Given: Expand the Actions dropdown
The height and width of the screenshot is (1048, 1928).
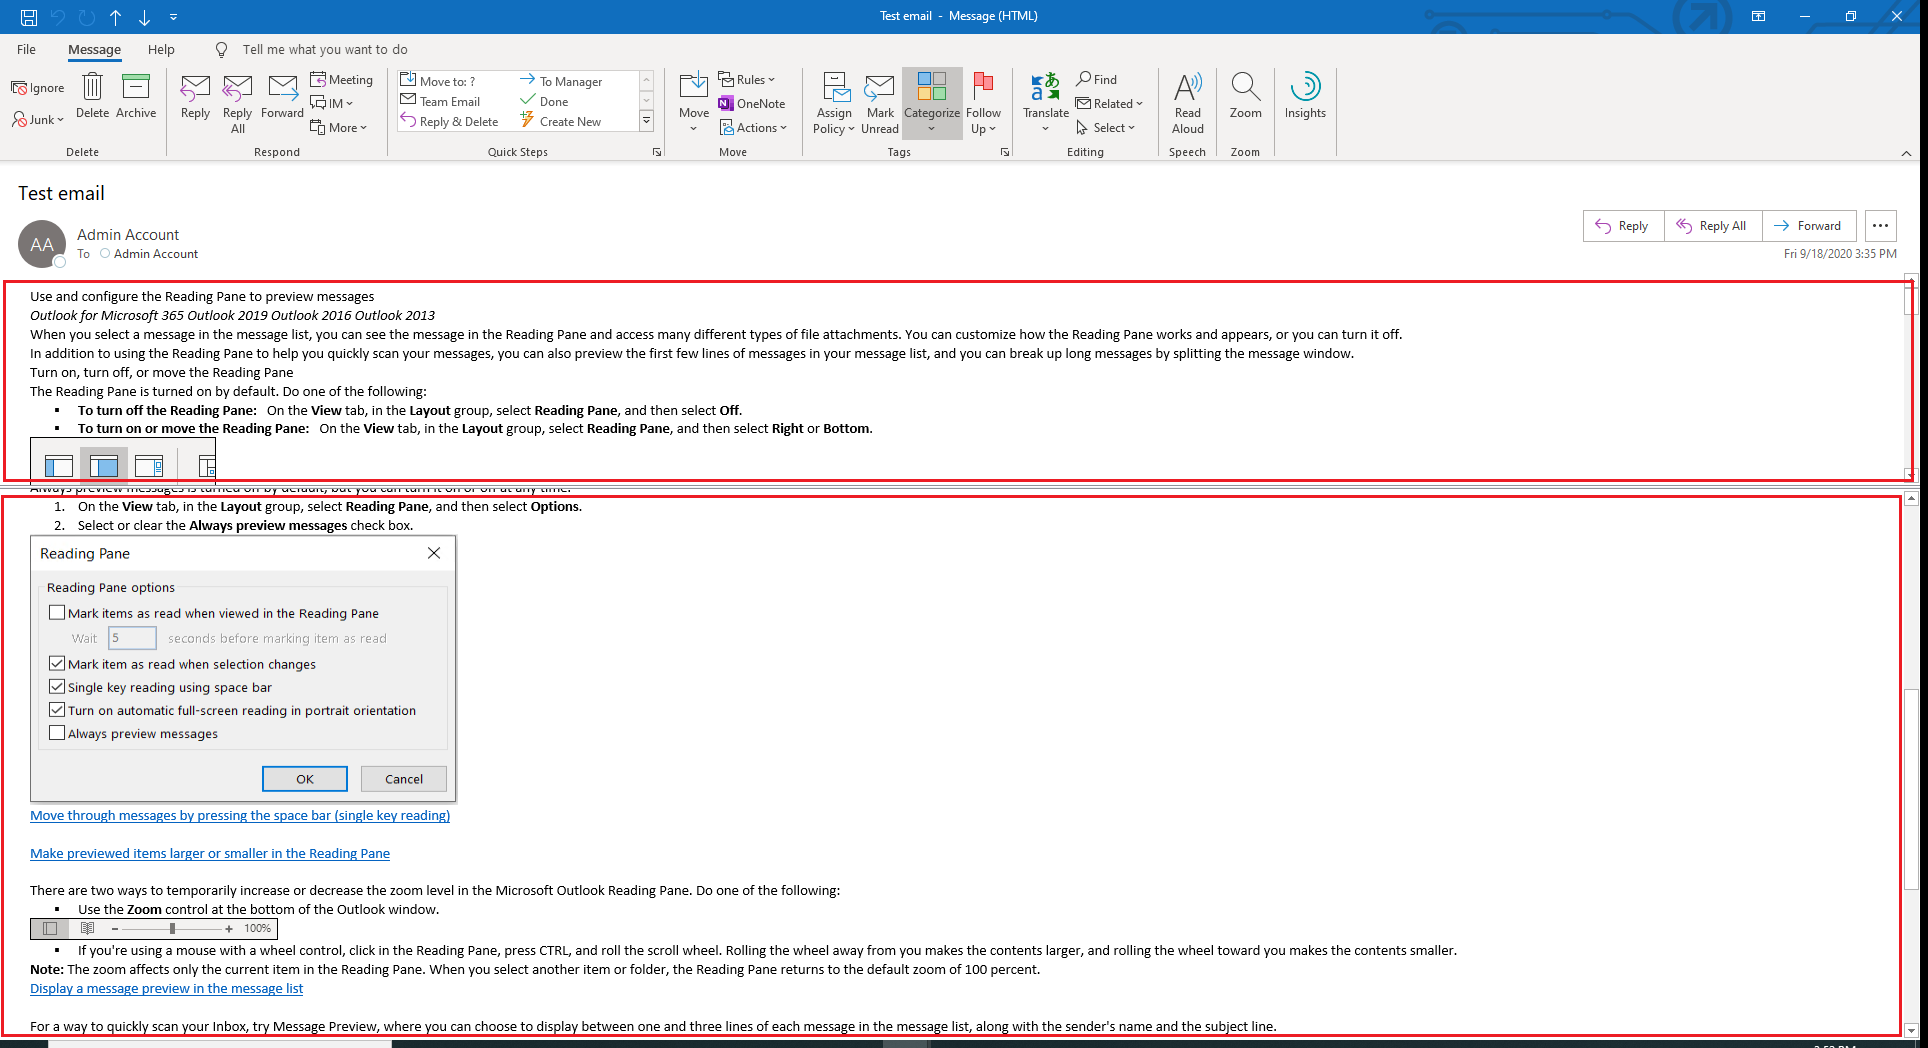Looking at the screenshot, I should tap(753, 127).
